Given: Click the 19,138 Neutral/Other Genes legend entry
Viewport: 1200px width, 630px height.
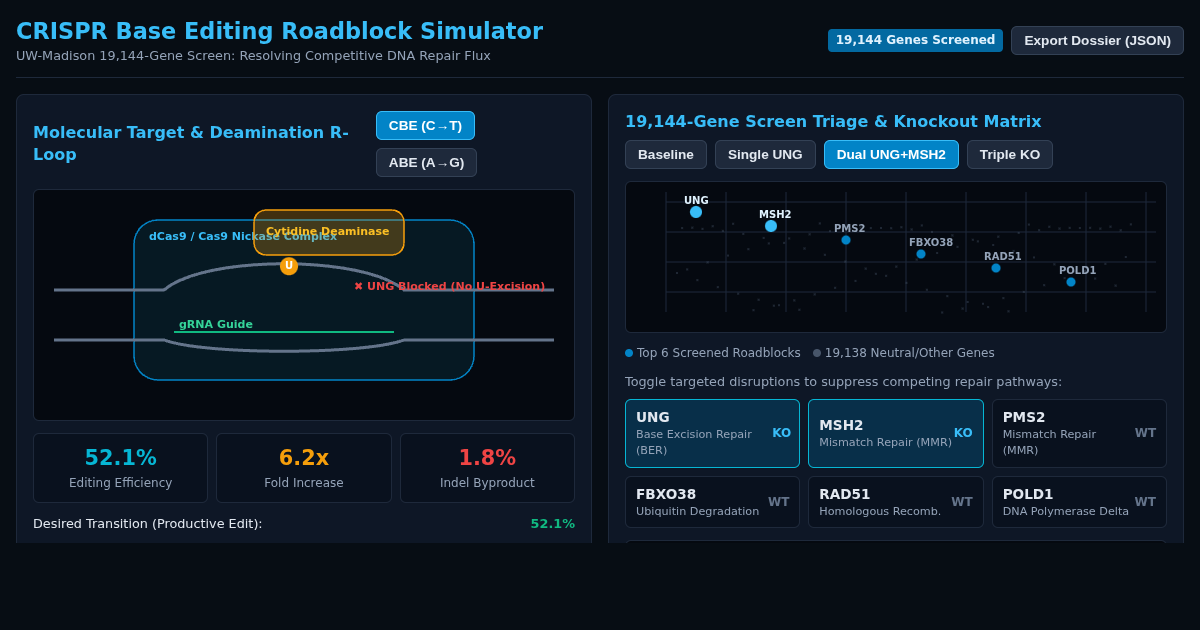Looking at the screenshot, I should click(x=904, y=353).
